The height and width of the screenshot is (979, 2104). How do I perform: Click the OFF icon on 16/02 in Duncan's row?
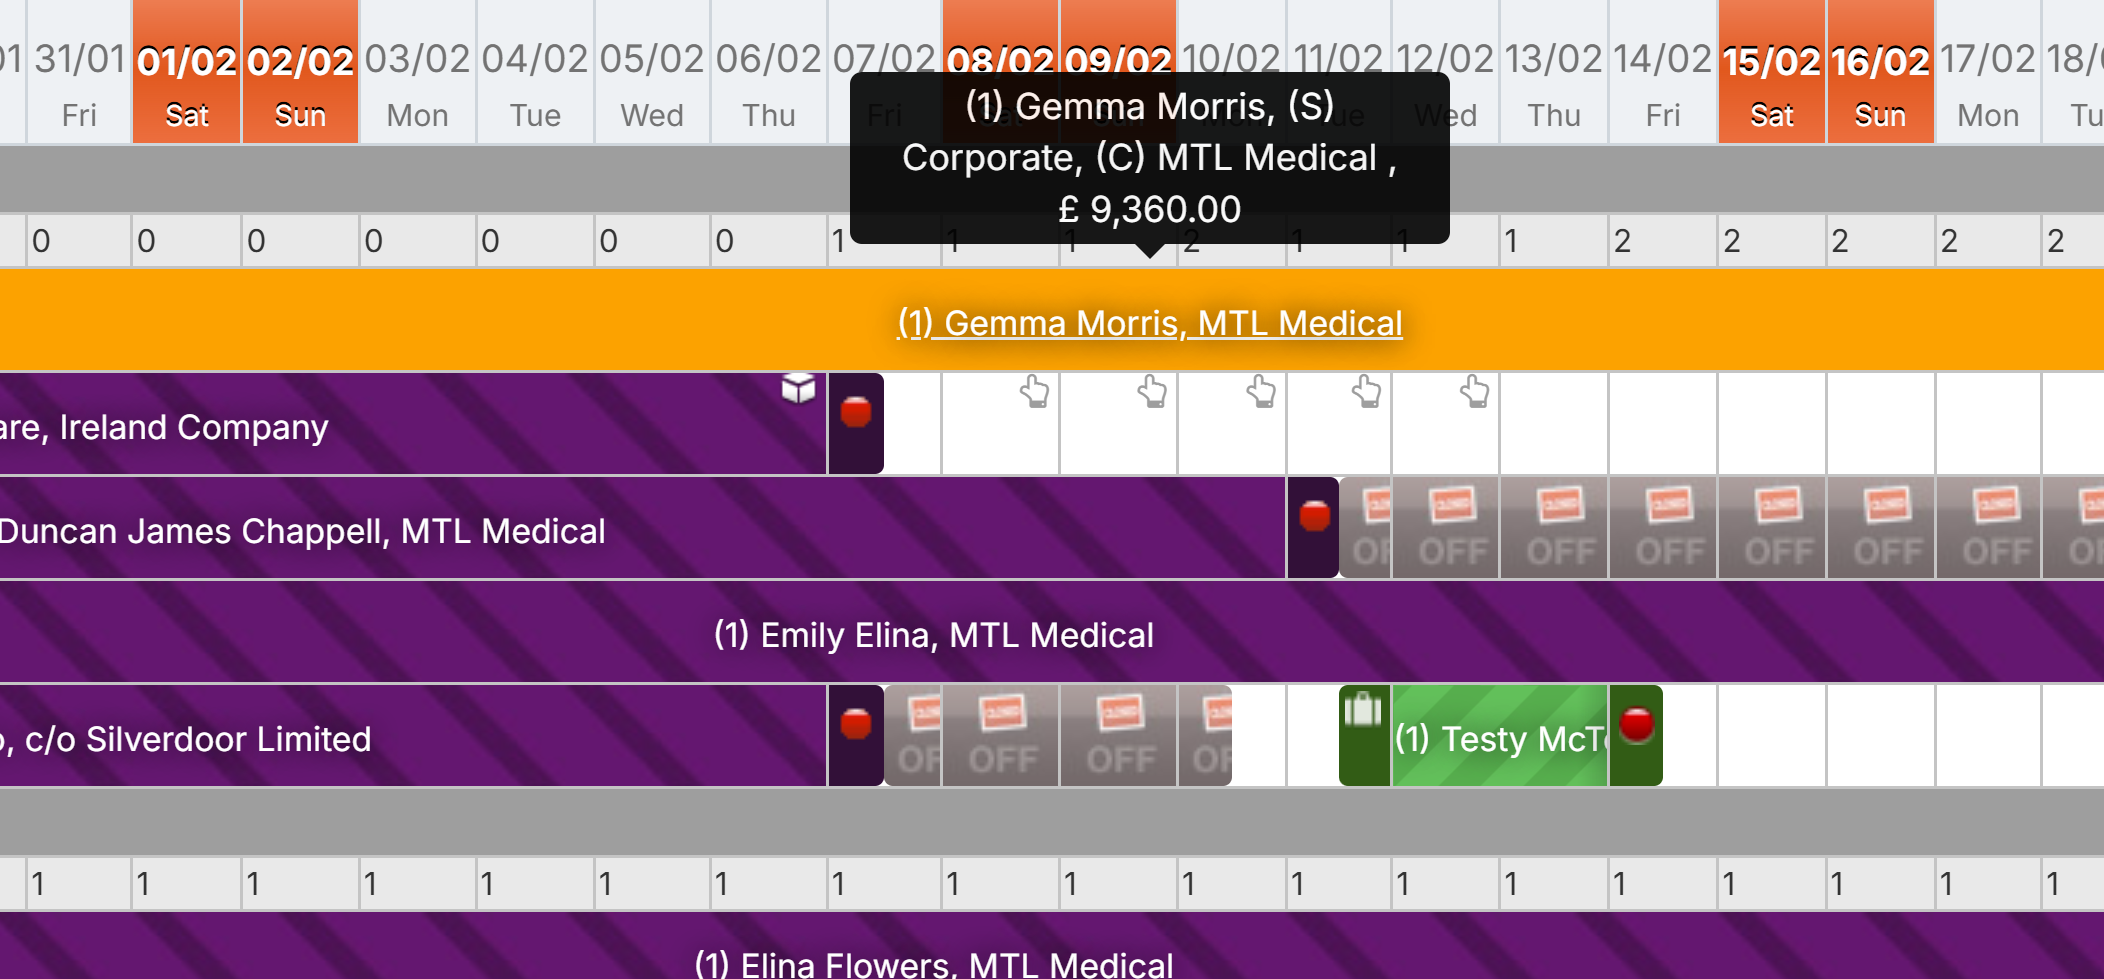[x=1887, y=528]
